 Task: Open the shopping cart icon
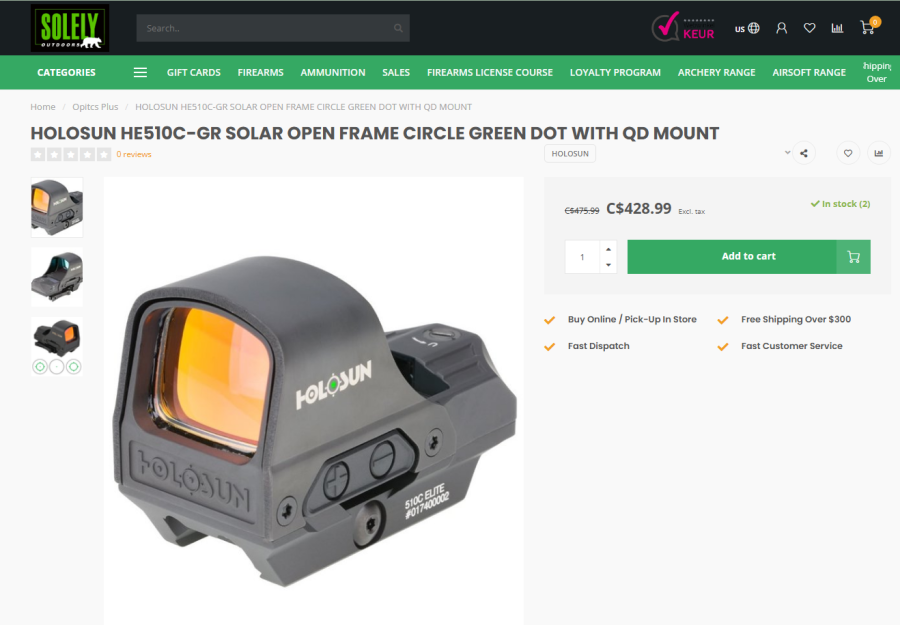click(x=868, y=27)
